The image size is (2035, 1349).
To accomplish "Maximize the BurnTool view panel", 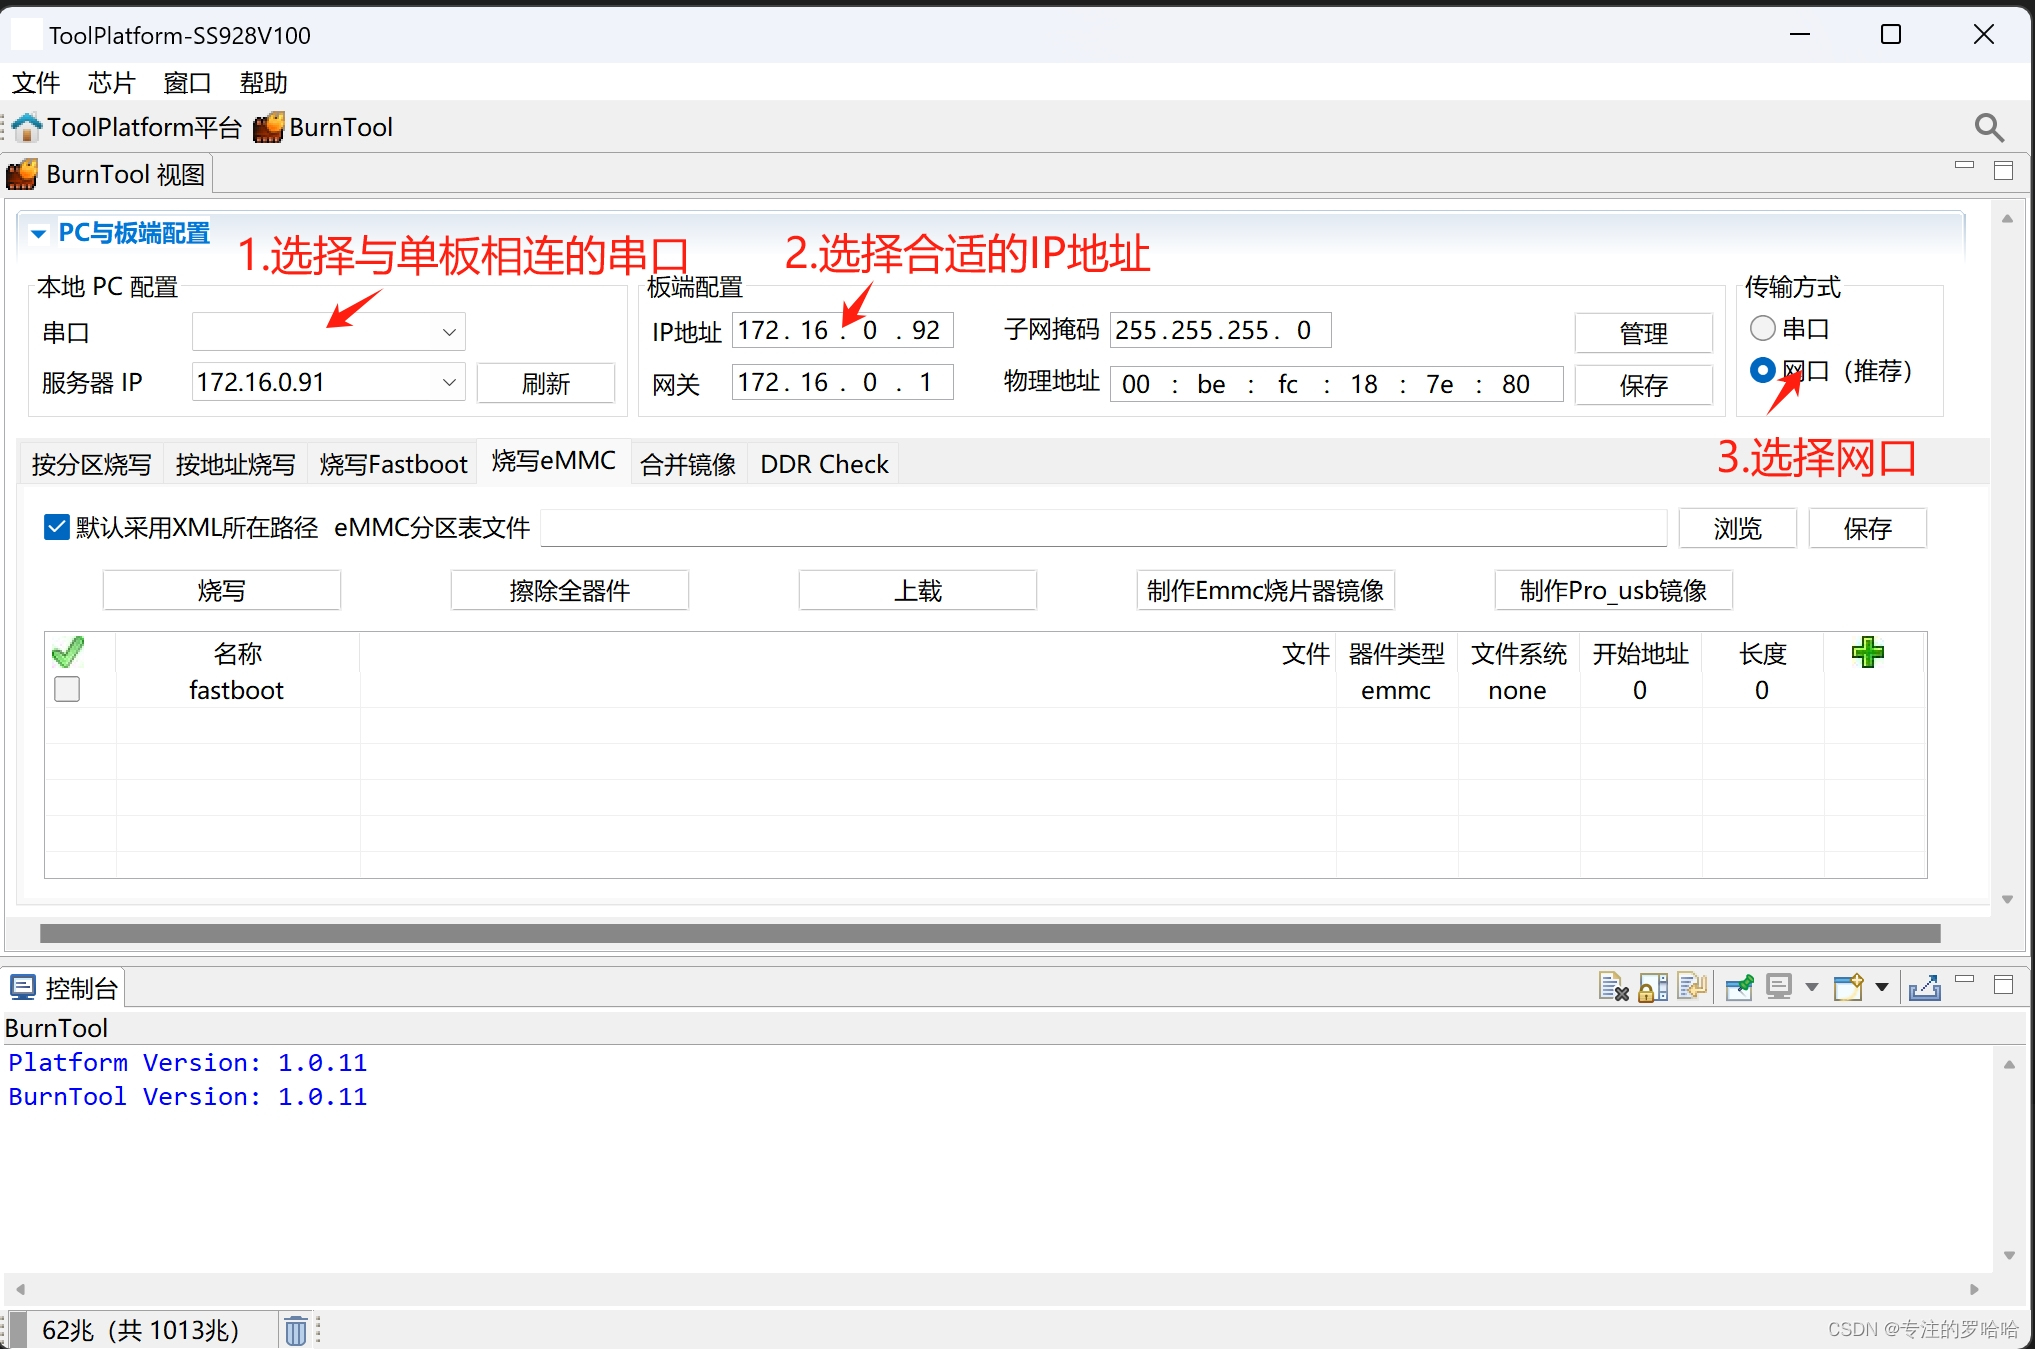I will pyautogui.click(x=2003, y=170).
